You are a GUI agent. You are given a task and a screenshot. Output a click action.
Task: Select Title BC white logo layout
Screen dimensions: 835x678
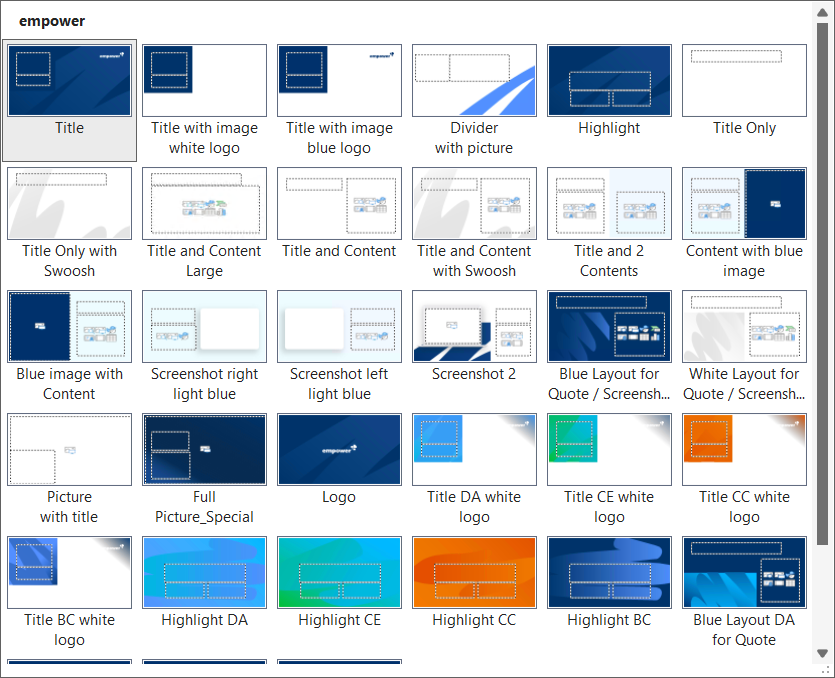click(69, 573)
